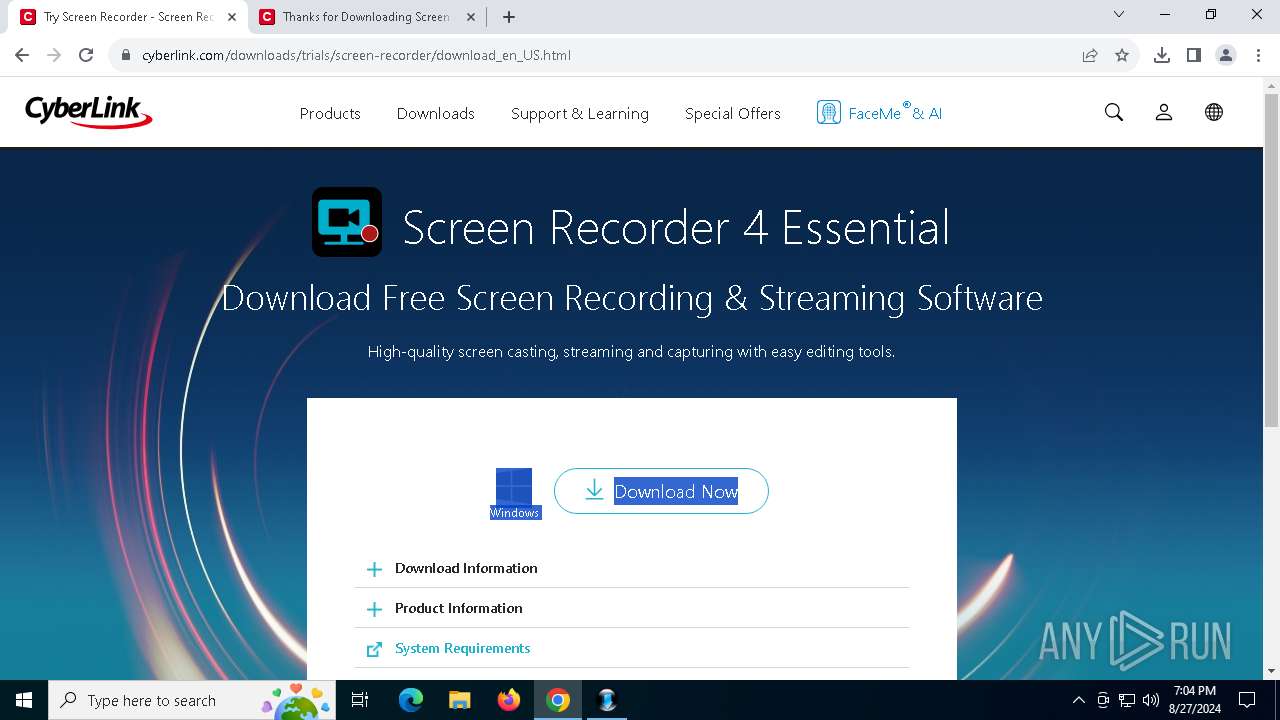Screen dimensions: 1280x720
Task: Open the Downloads menu
Action: tap(436, 114)
